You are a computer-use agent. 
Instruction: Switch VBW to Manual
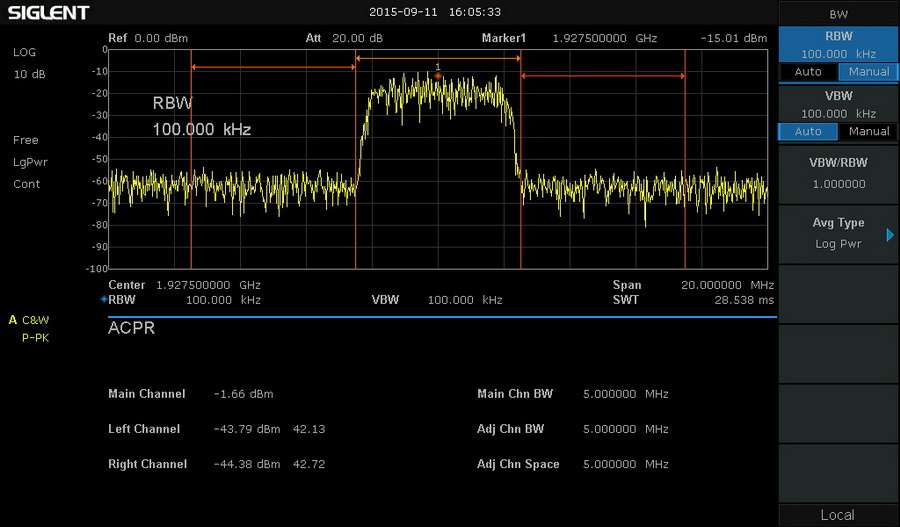pyautogui.click(x=868, y=132)
